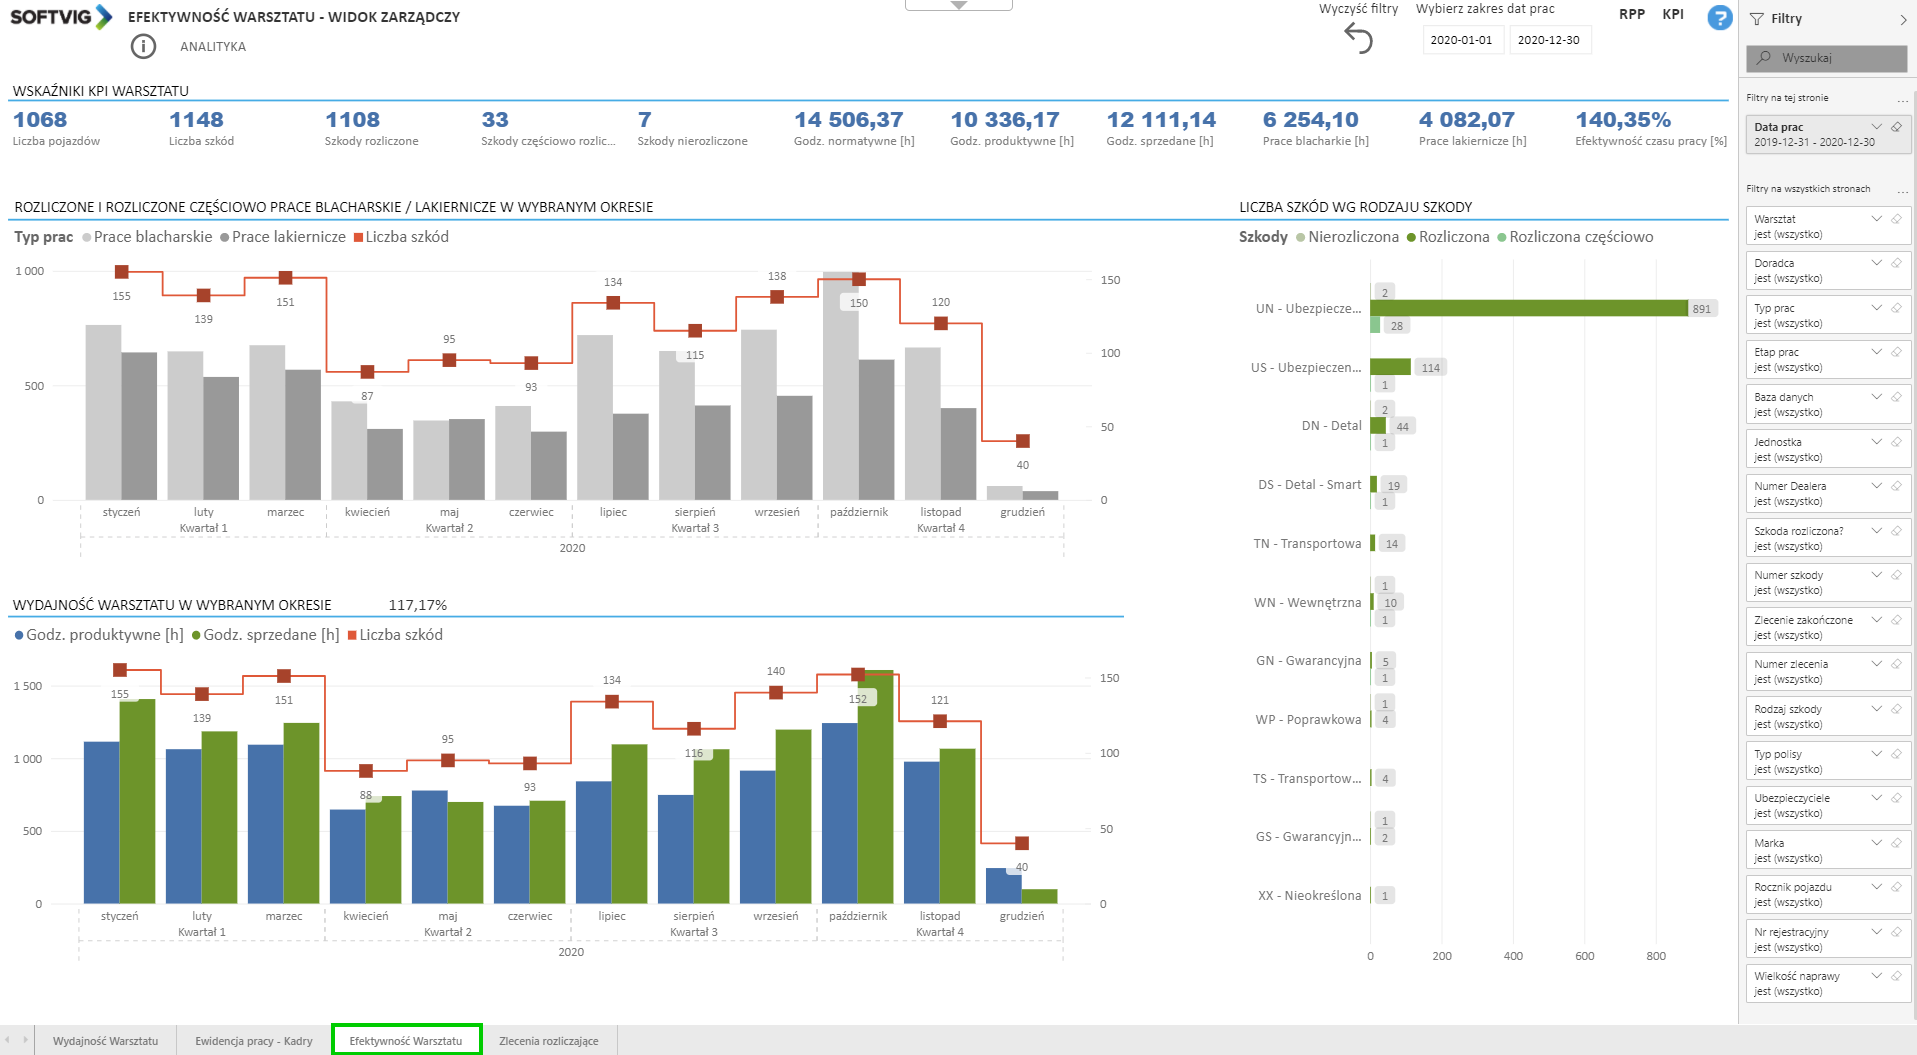Clear the Data prac filter with eraser

pyautogui.click(x=1896, y=127)
